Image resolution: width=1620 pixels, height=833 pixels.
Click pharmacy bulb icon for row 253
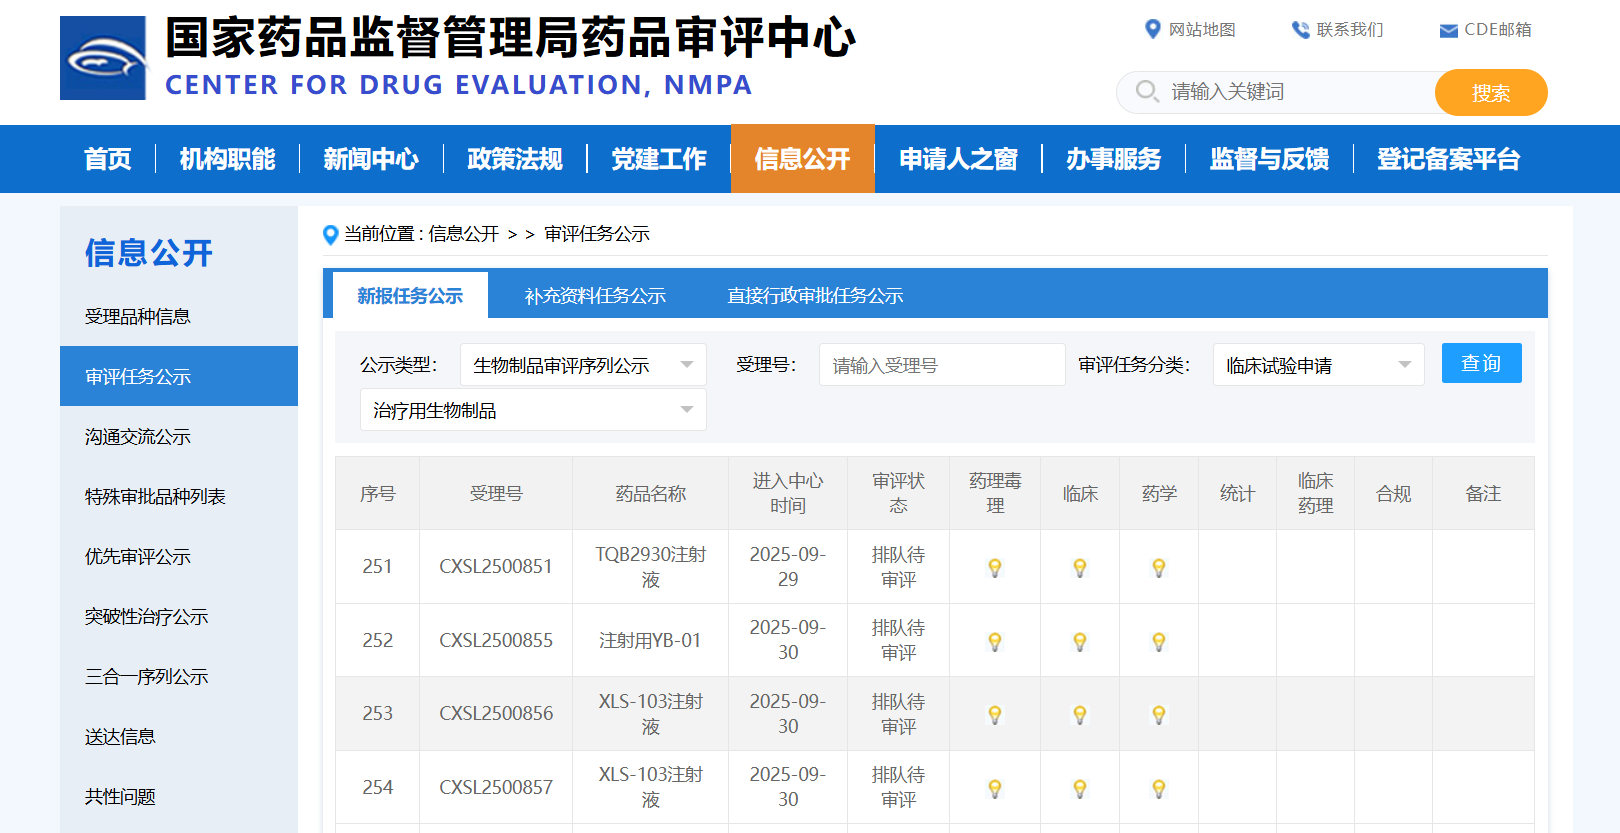1159,715
